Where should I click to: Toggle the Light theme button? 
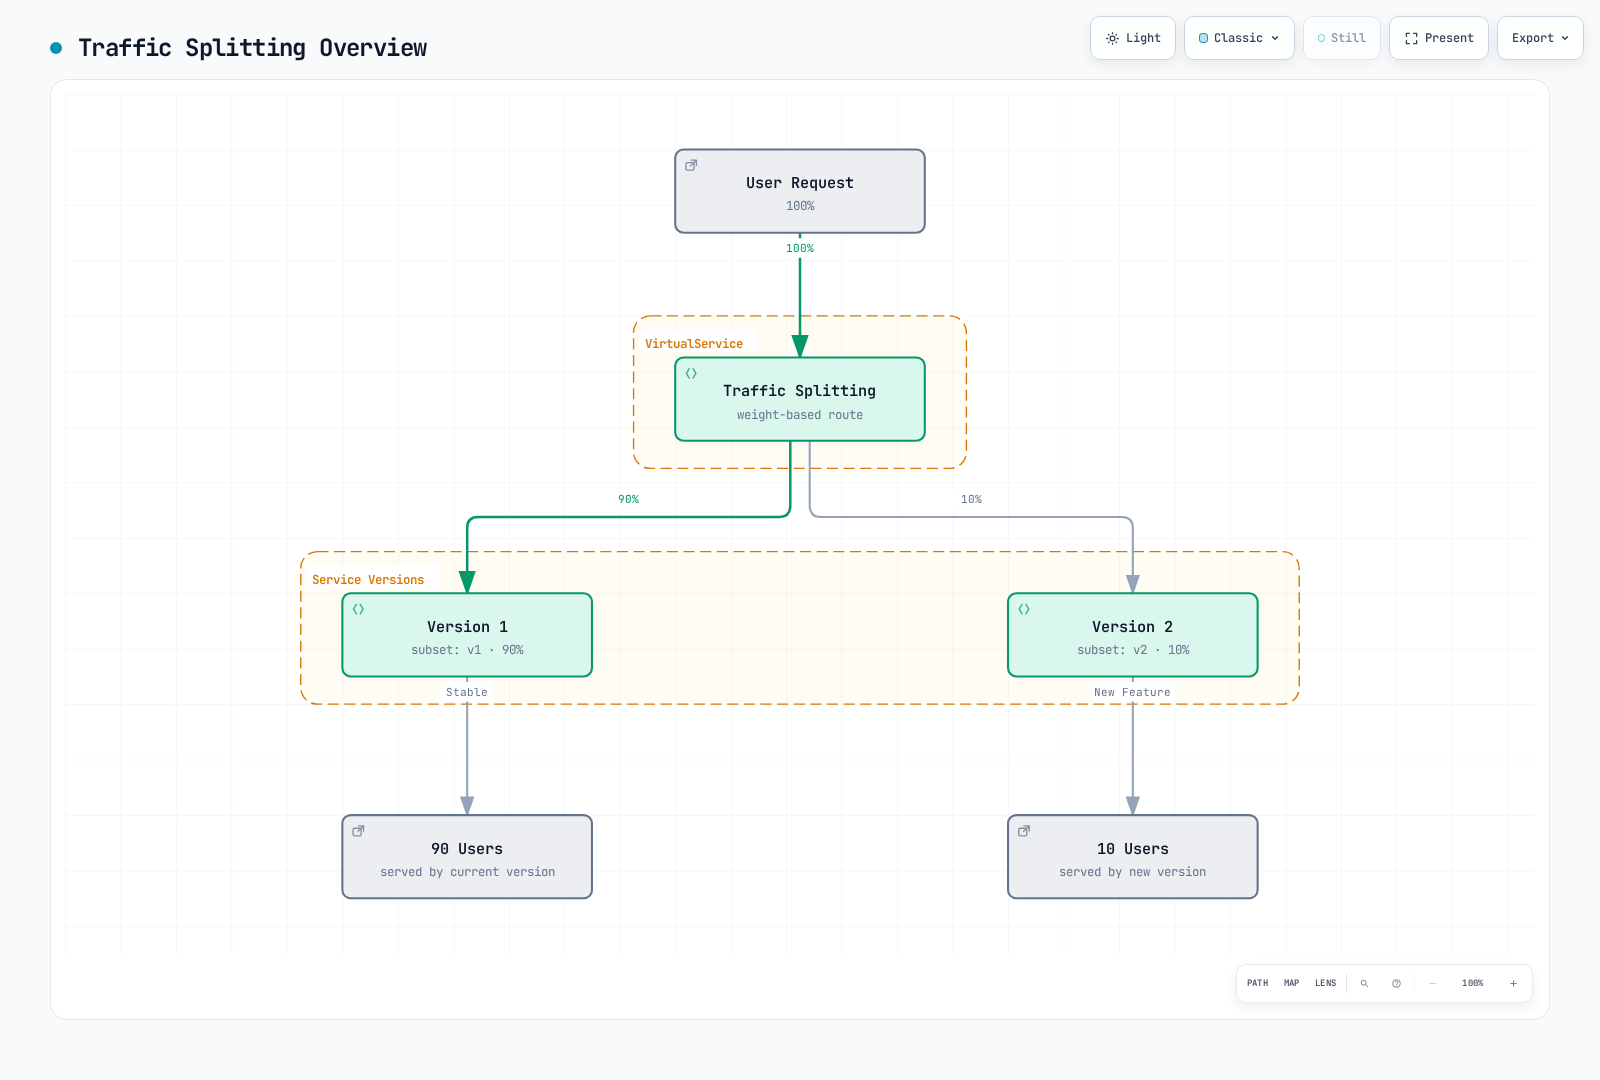coord(1133,38)
